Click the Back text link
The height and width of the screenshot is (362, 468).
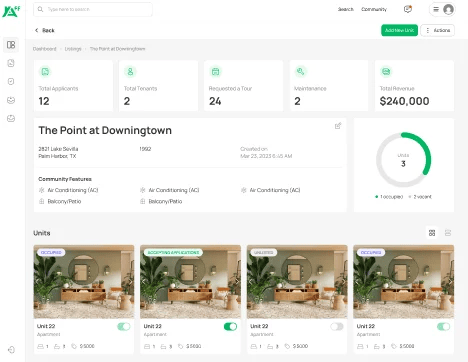click(48, 30)
